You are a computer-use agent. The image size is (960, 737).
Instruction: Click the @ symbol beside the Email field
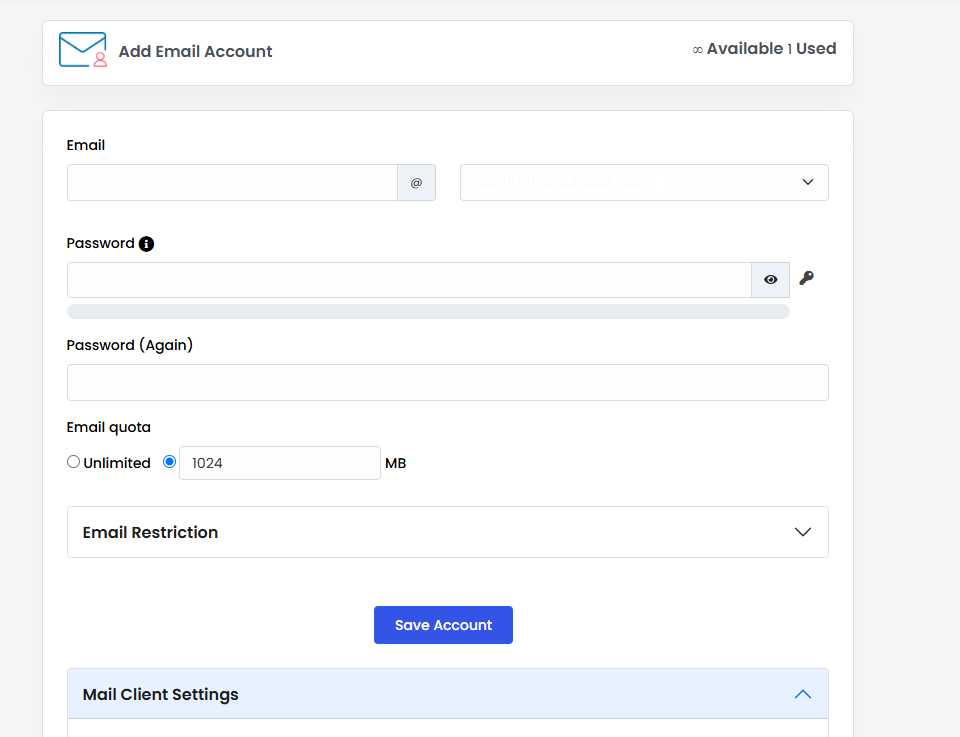(416, 183)
